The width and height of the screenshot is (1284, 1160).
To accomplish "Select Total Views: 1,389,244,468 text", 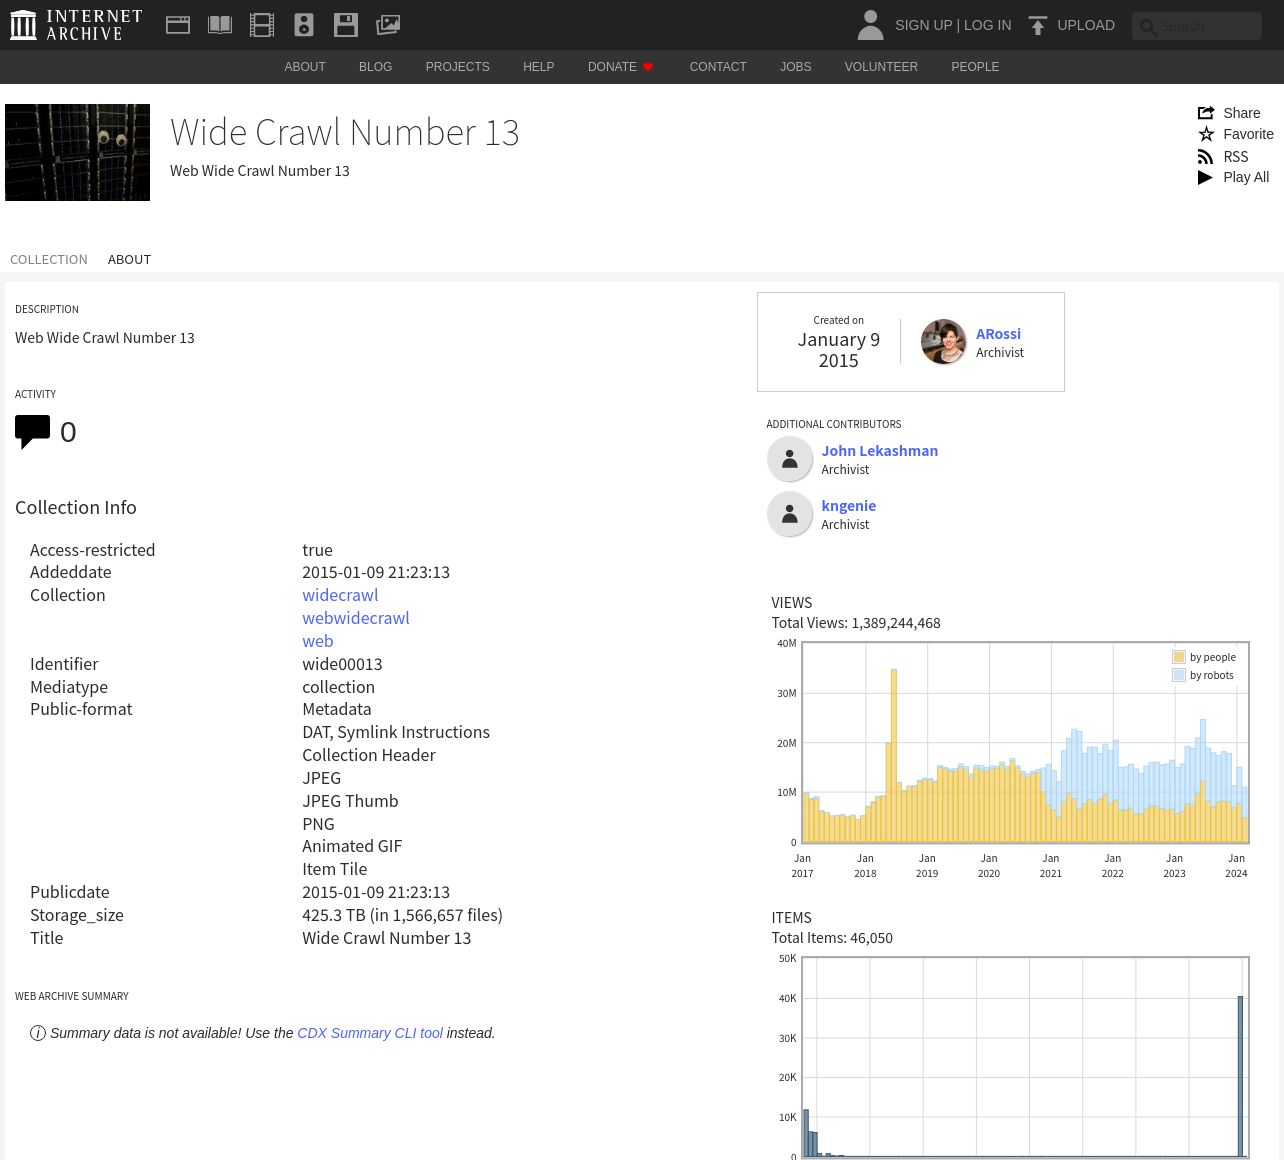I will coord(856,623).
